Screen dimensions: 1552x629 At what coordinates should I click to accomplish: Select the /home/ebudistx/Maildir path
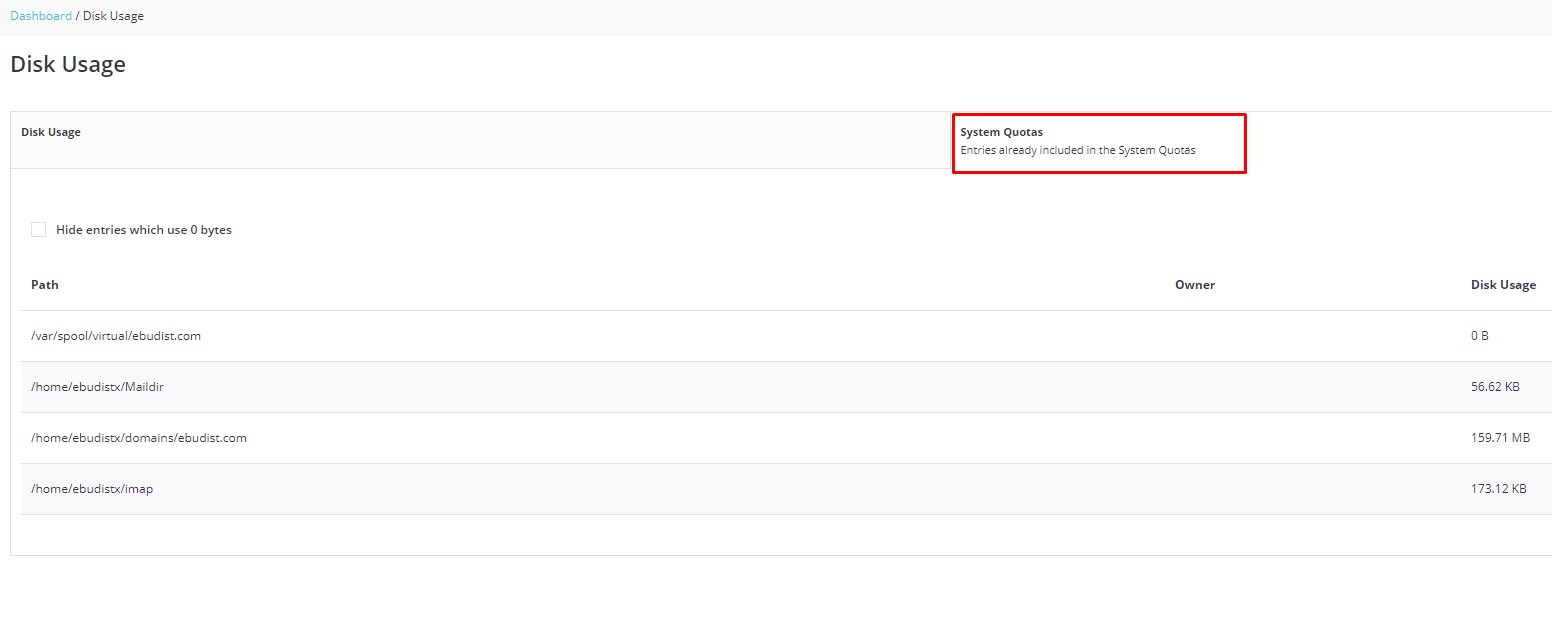point(97,387)
